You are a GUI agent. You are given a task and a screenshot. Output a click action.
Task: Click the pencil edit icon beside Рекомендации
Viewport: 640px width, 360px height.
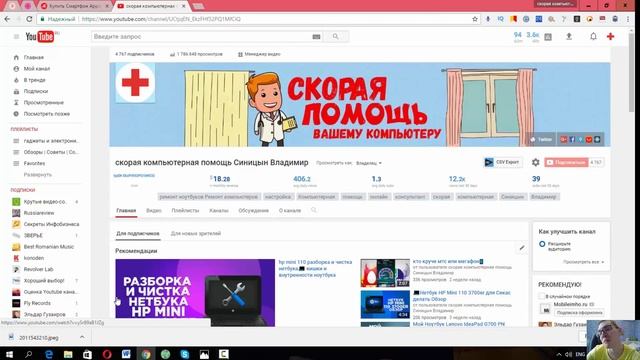coord(522,248)
